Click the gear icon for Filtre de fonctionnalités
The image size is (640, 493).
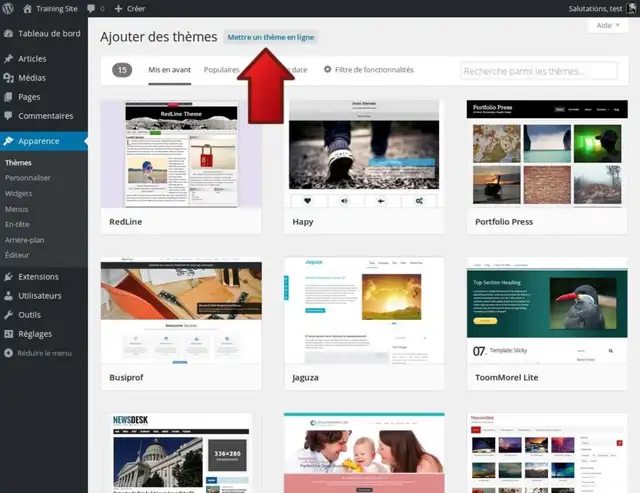327,69
